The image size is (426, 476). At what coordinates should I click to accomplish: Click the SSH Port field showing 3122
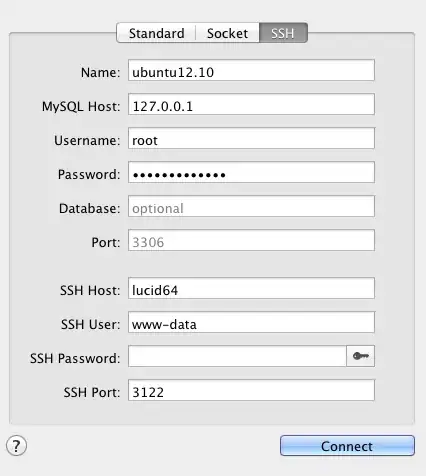point(251,390)
